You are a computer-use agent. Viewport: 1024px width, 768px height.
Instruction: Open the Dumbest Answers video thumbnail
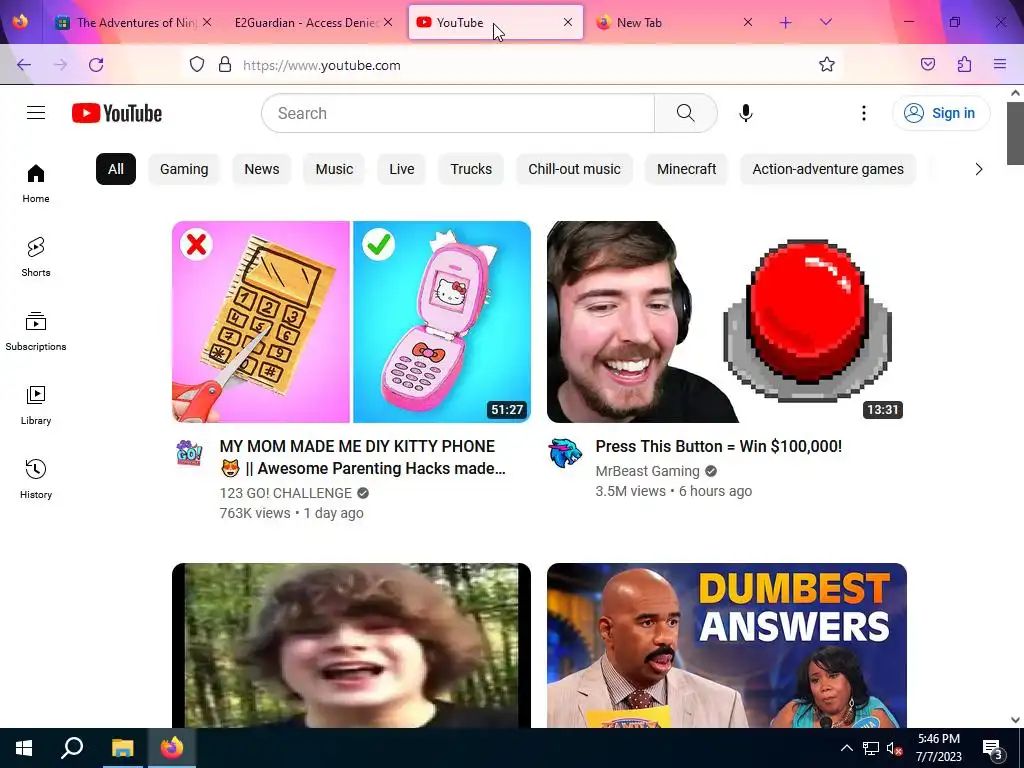click(x=727, y=645)
